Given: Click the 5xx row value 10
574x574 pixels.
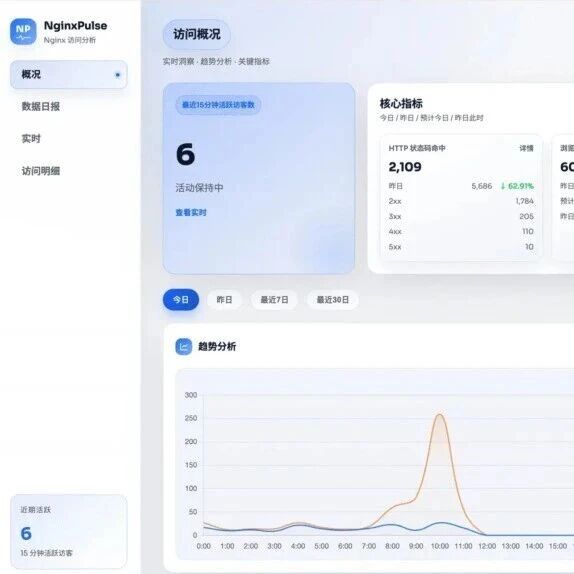Looking at the screenshot, I should (529, 247).
